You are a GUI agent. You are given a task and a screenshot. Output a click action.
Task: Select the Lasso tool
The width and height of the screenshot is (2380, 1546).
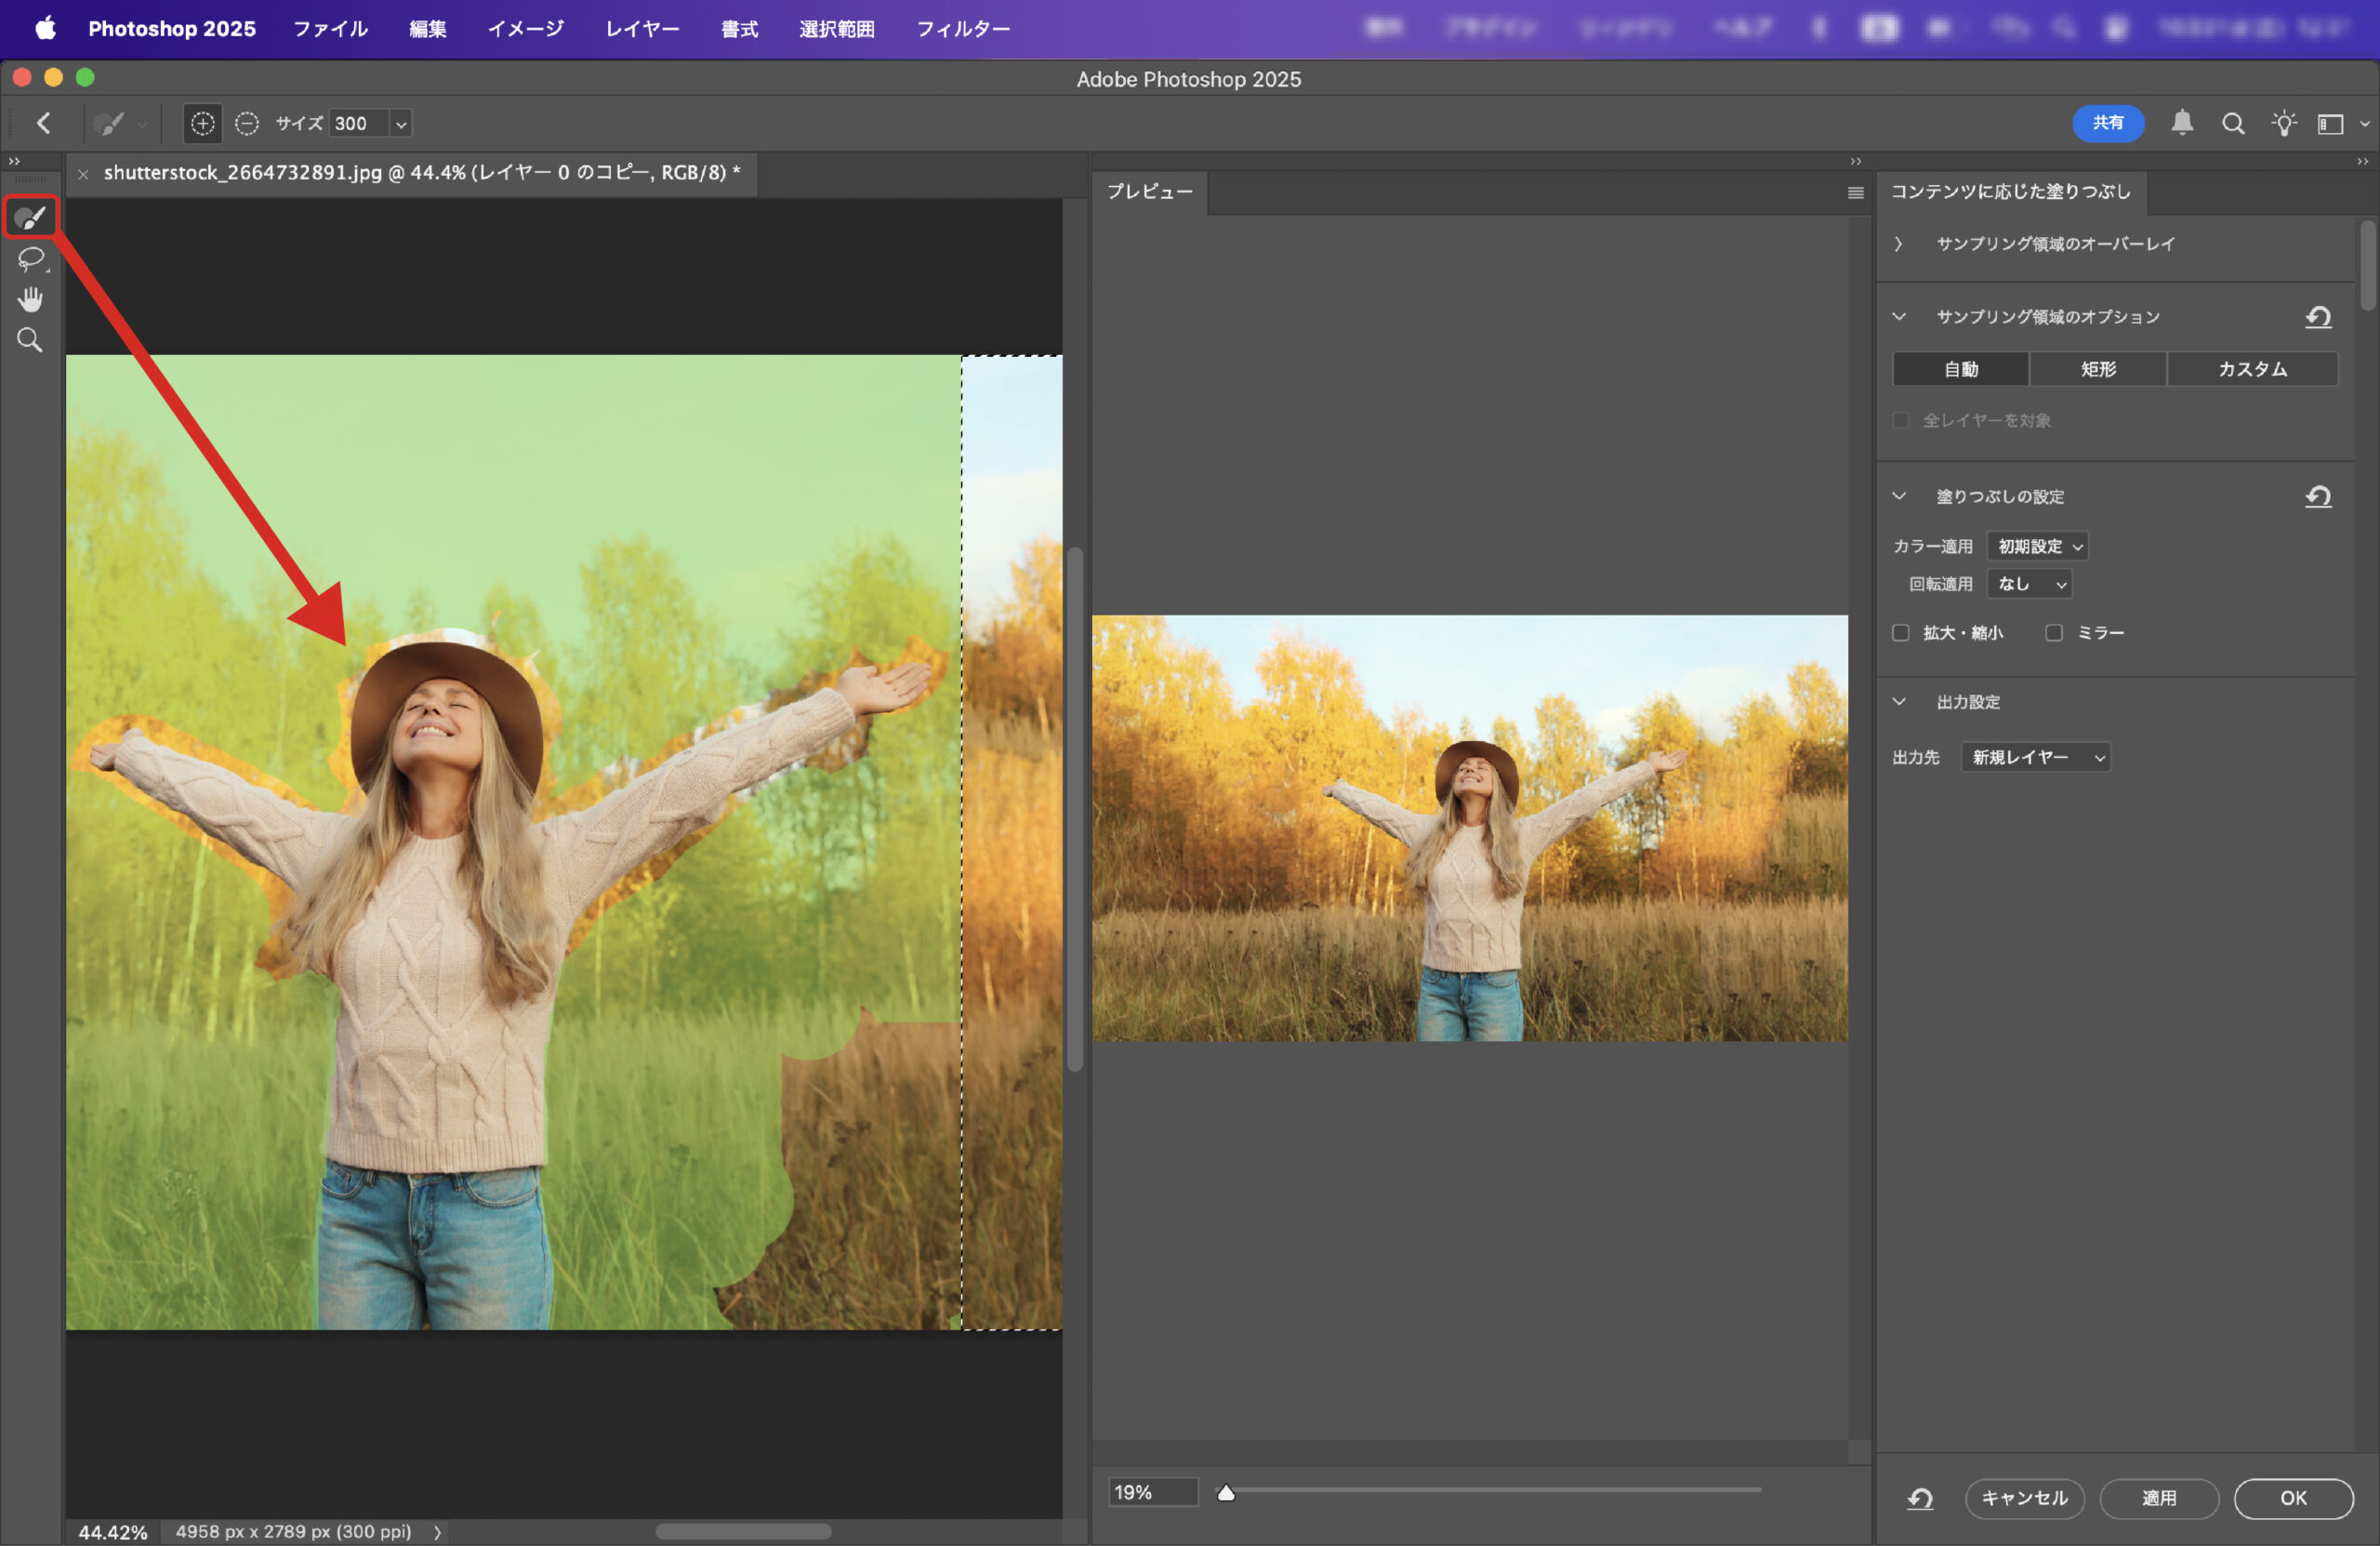(x=30, y=259)
